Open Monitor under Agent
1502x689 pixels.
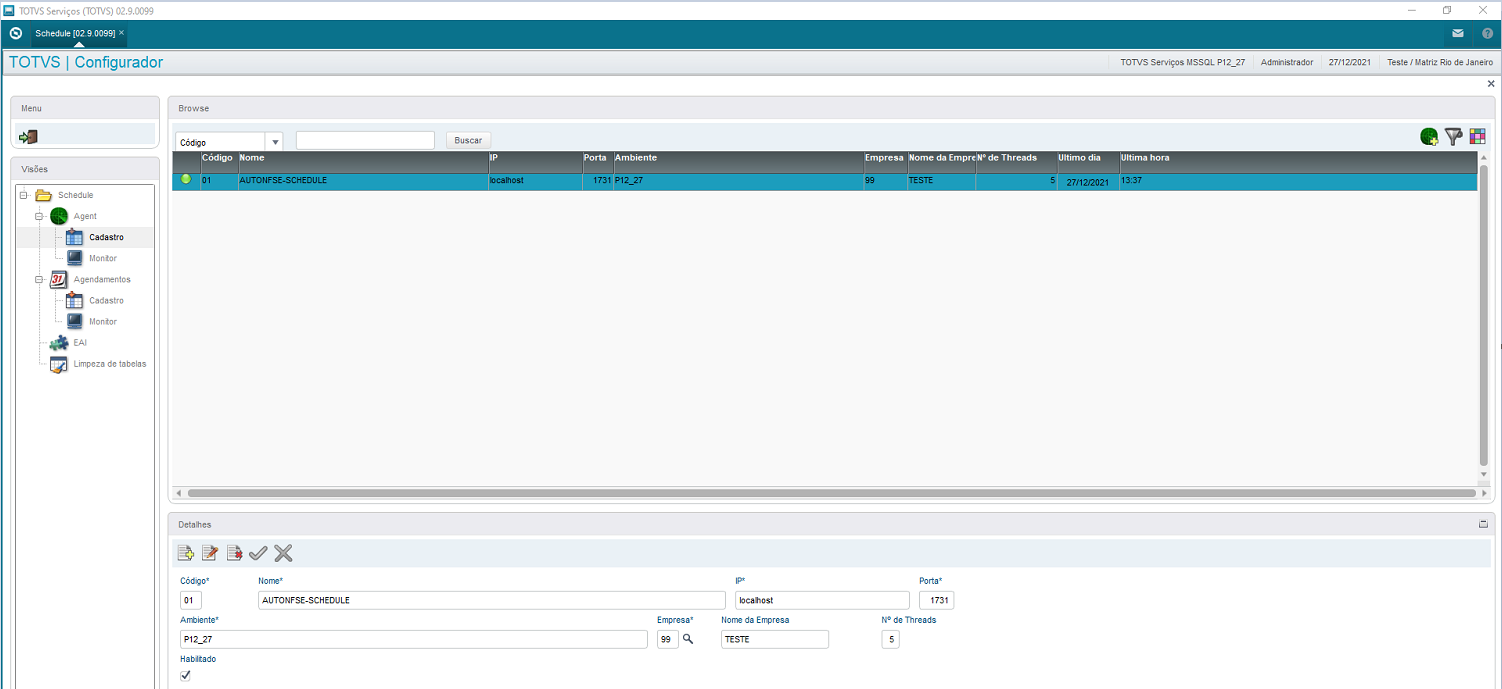point(103,258)
